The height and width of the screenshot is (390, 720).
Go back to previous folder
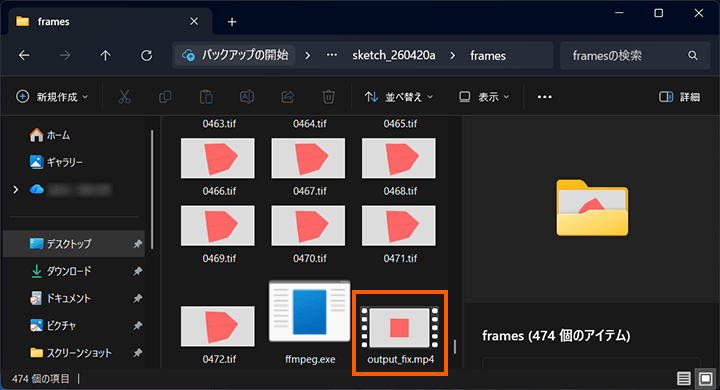24,56
